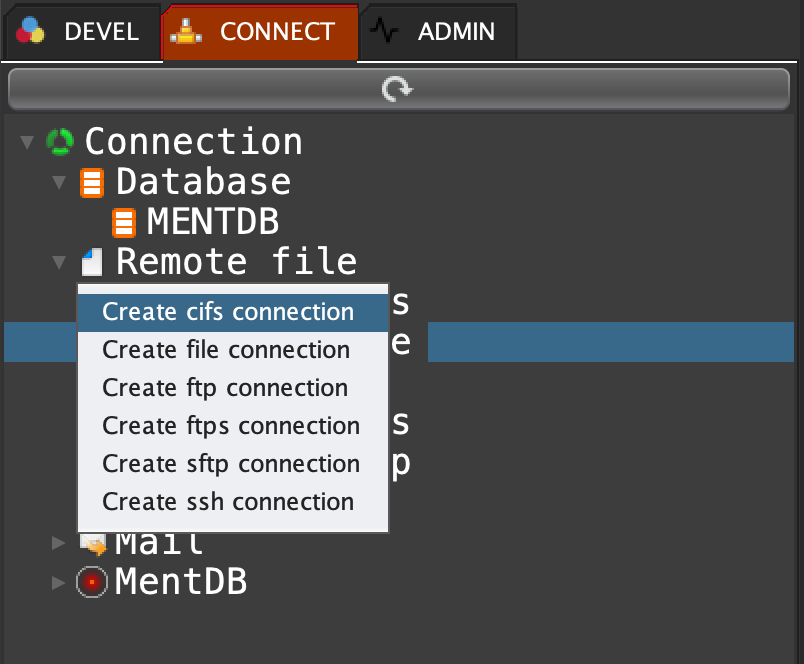This screenshot has height=664, width=804.
Task: Collapse the Remote file node
Action: pos(59,263)
